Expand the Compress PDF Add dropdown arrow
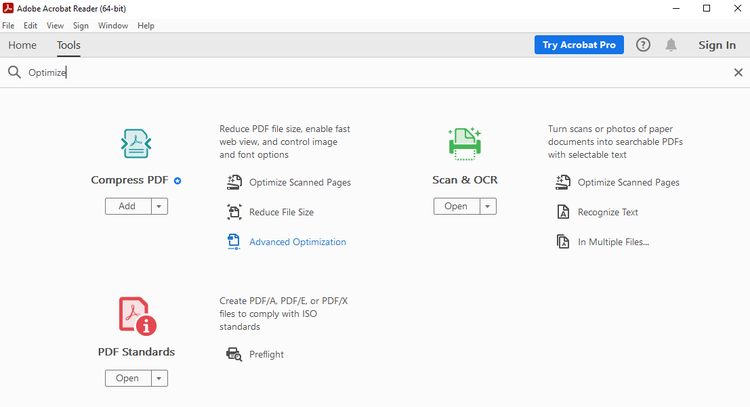 coord(159,206)
